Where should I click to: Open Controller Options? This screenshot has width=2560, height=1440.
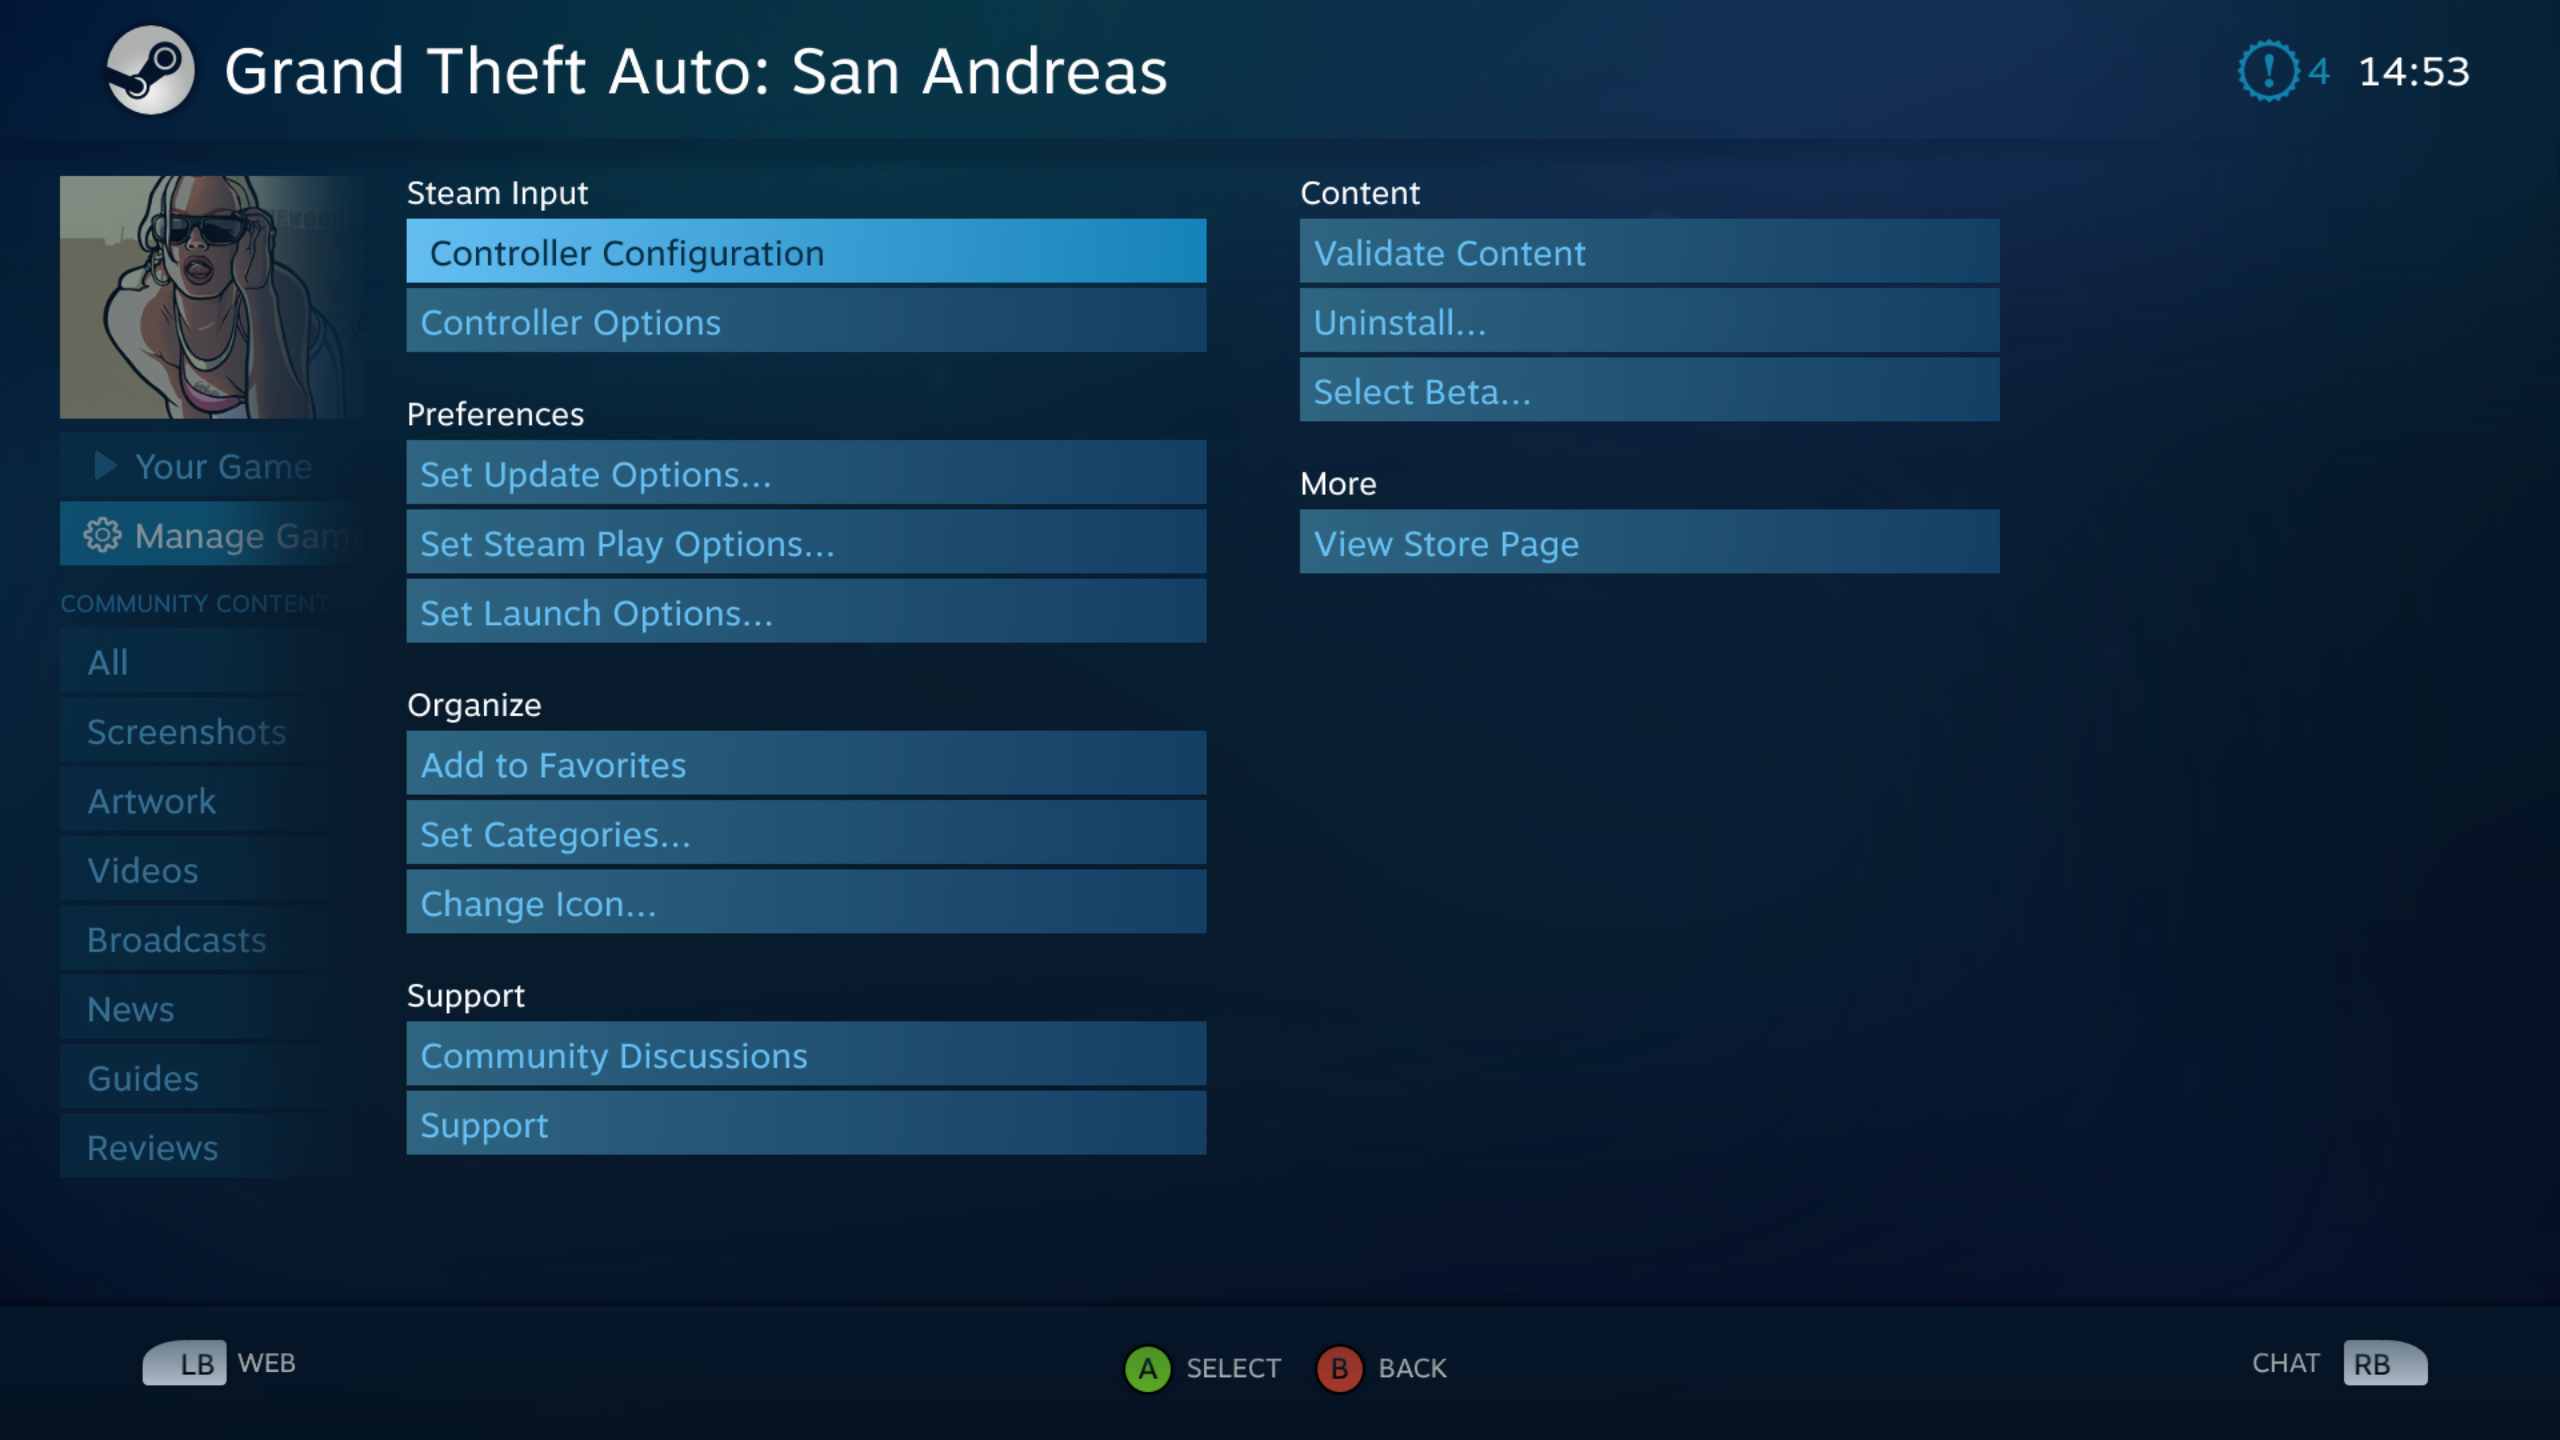pos(805,322)
